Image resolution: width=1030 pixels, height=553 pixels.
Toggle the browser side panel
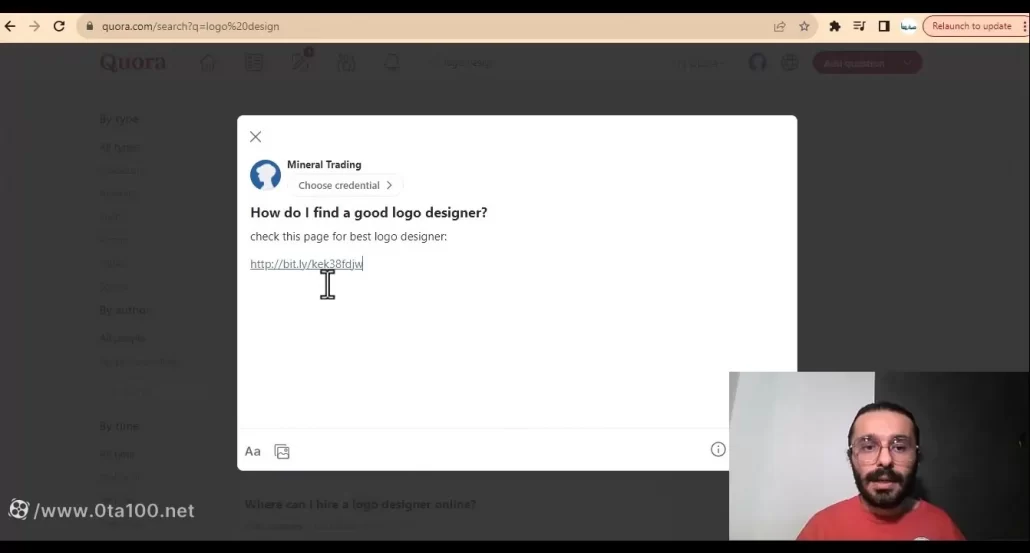pos(884,26)
